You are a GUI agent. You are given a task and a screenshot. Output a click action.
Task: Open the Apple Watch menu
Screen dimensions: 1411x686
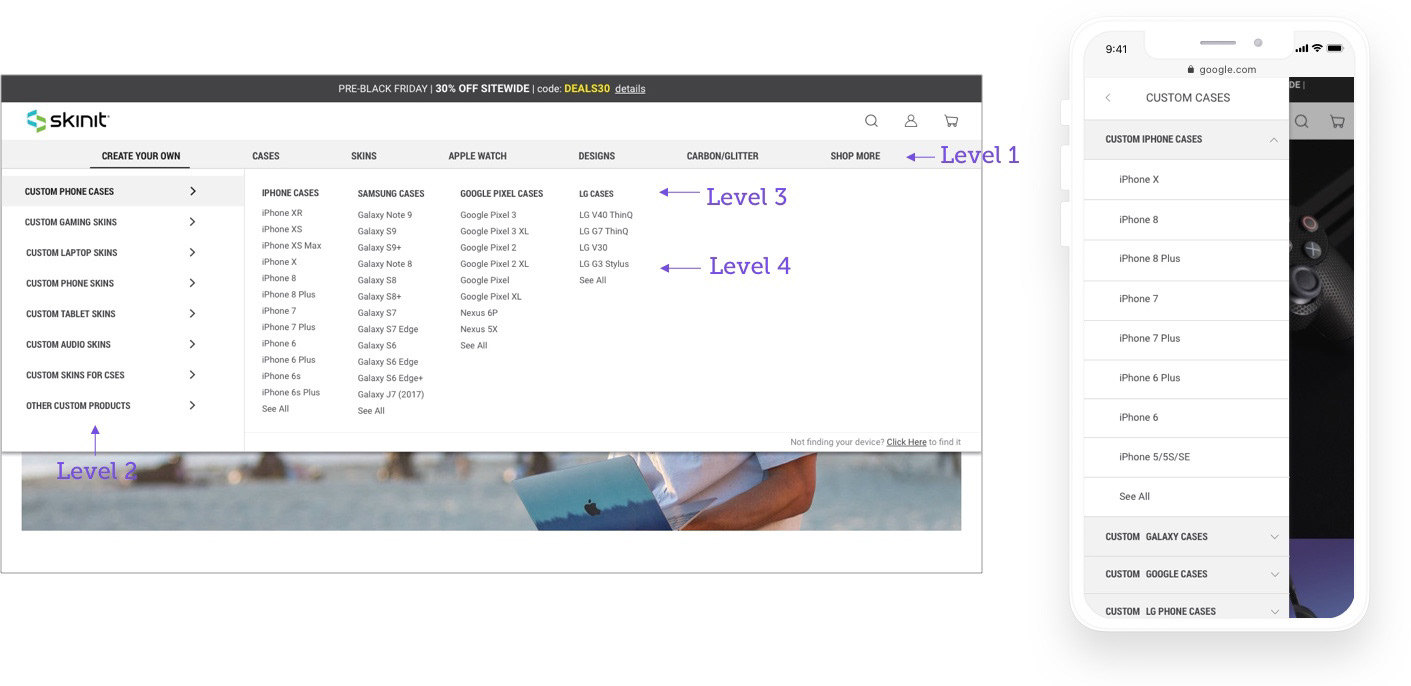(x=477, y=156)
